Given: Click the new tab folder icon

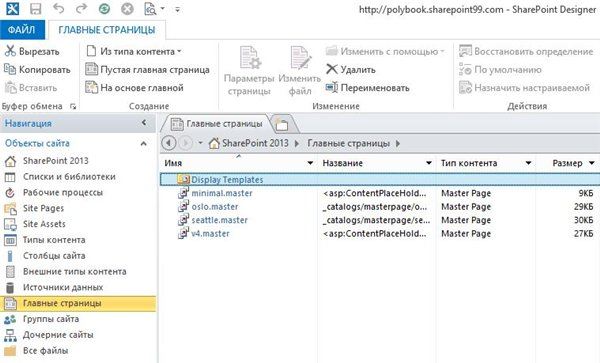Looking at the screenshot, I should (282, 124).
